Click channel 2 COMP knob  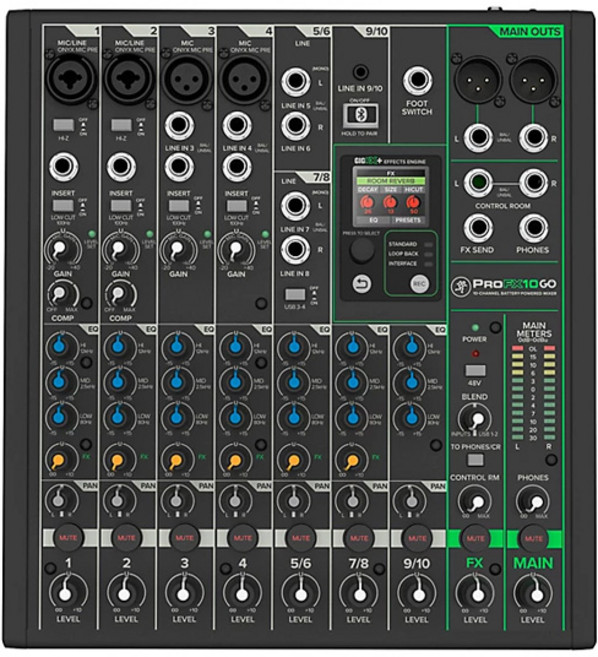coord(121,295)
